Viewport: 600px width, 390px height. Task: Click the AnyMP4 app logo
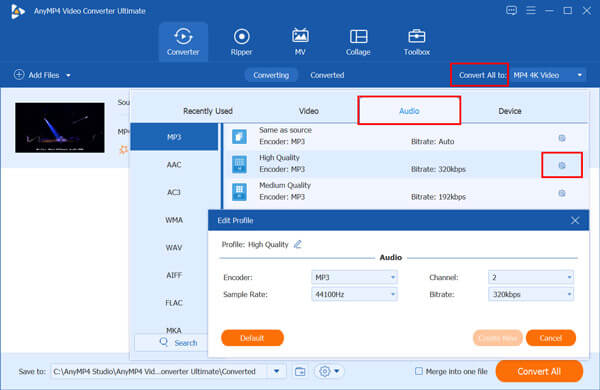point(18,11)
